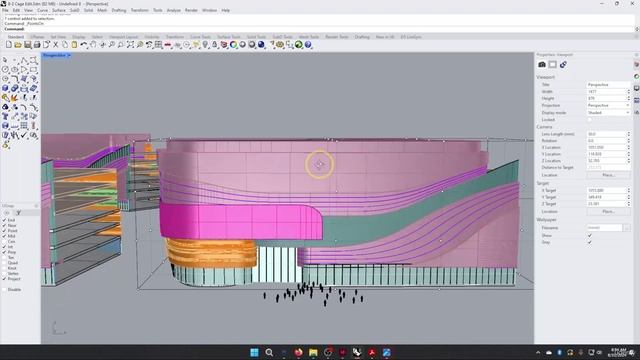The image size is (640, 360).
Task: Click the color wheel icon in the toolbar
Action: 233,44
